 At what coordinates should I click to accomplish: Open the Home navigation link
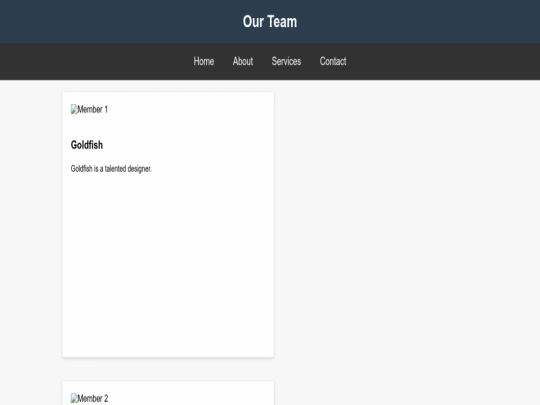[204, 61]
